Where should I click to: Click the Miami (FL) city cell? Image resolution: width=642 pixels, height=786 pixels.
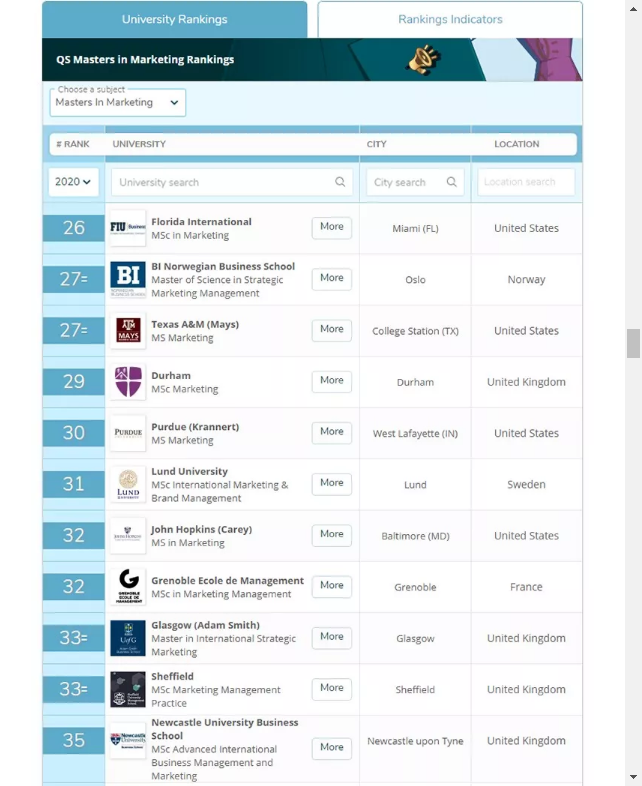click(x=415, y=229)
